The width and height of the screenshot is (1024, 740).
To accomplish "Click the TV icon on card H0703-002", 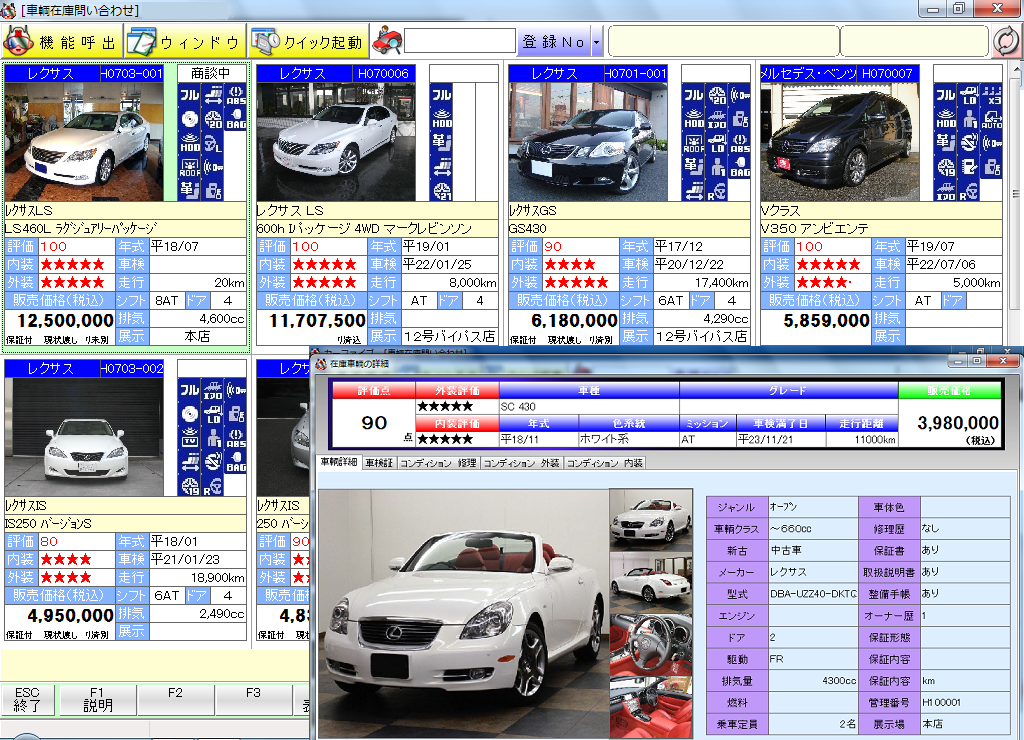I will 190,438.
